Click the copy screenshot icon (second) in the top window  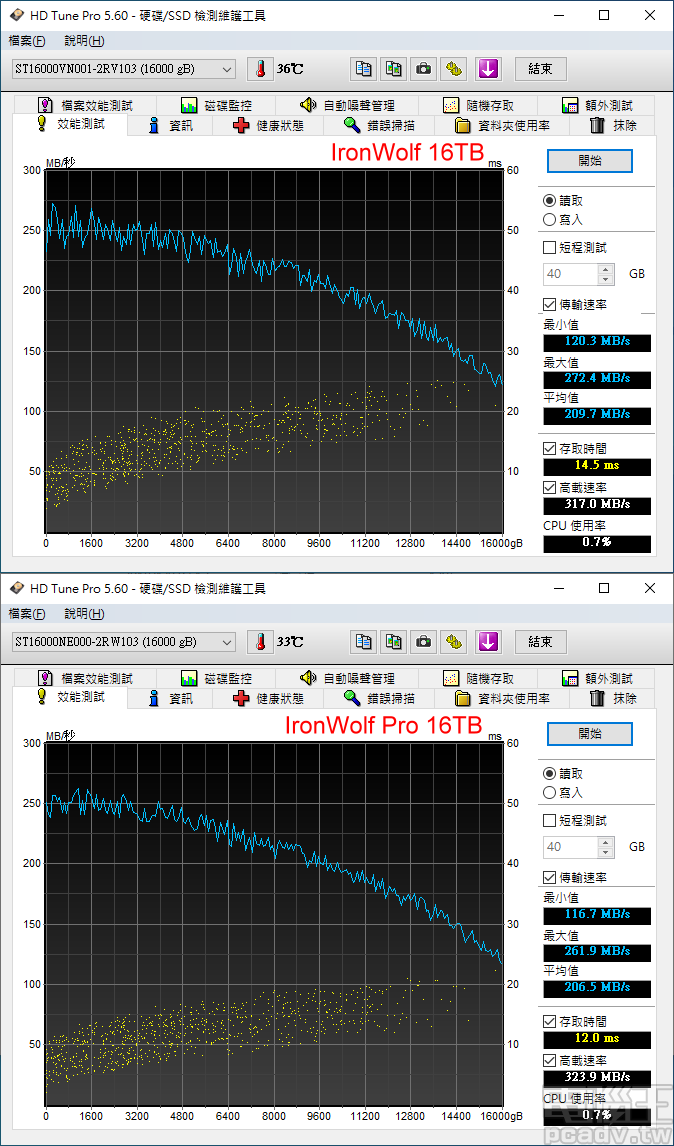[394, 69]
